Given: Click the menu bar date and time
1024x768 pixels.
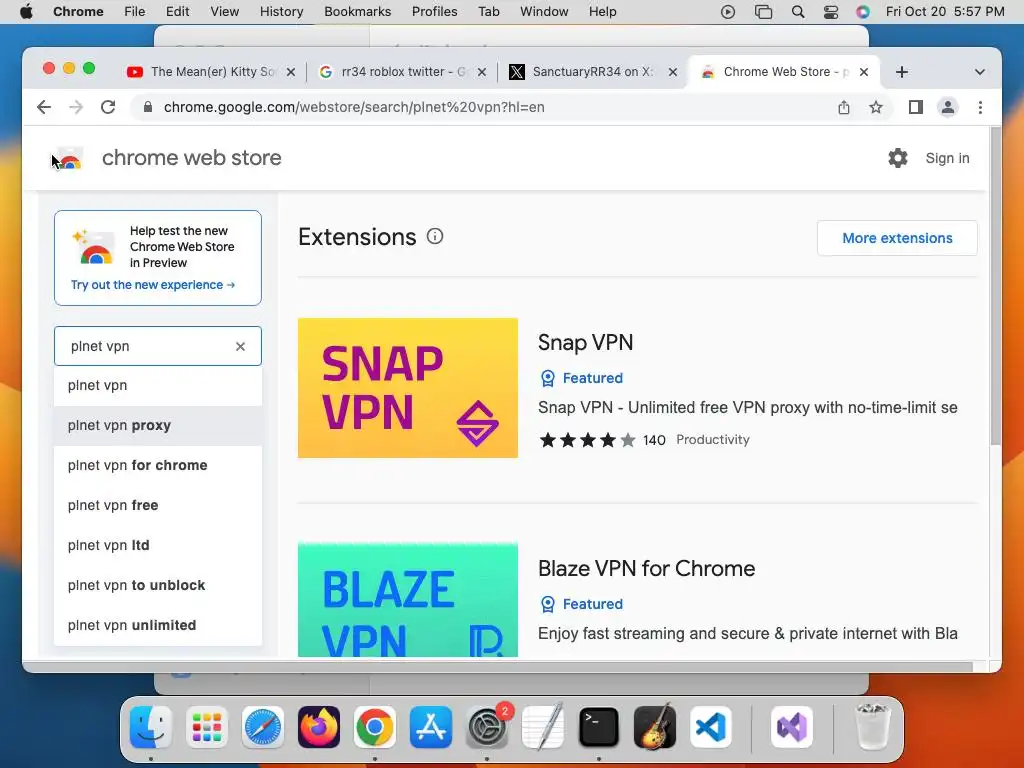Looking at the screenshot, I should [944, 12].
